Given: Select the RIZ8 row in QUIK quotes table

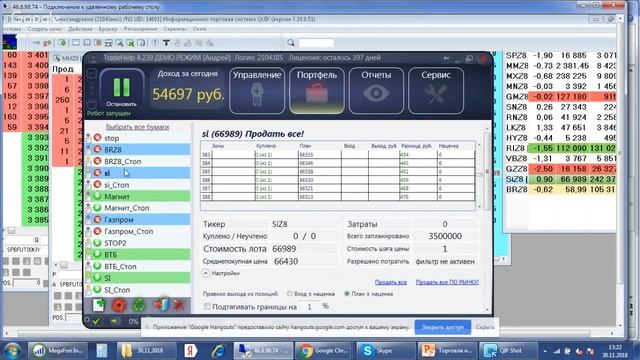Looking at the screenshot, I should click(560, 148).
